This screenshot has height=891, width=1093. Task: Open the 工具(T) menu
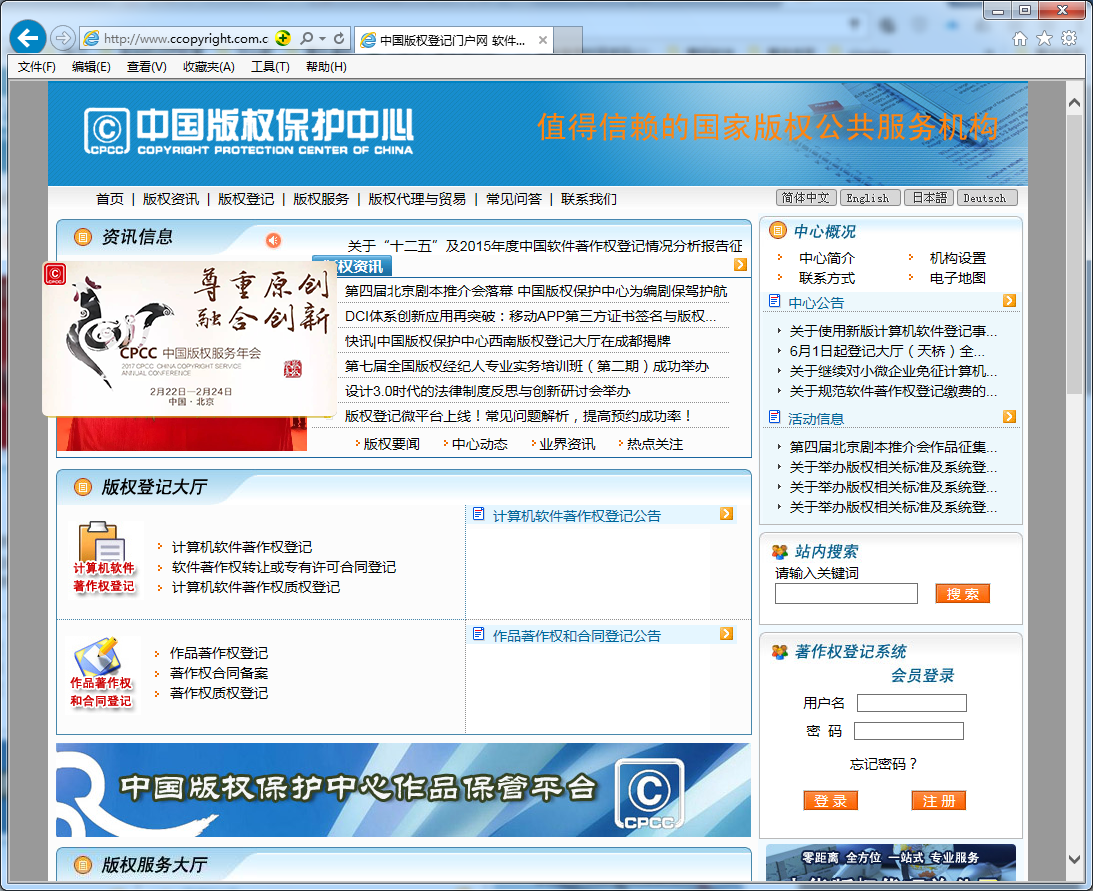pos(270,67)
